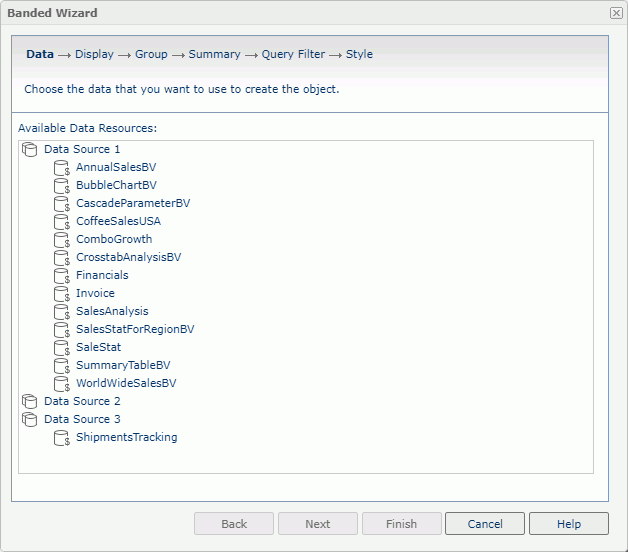Choose ShipmentsTracking under Data Source 3
The width and height of the screenshot is (628, 552).
(127, 437)
